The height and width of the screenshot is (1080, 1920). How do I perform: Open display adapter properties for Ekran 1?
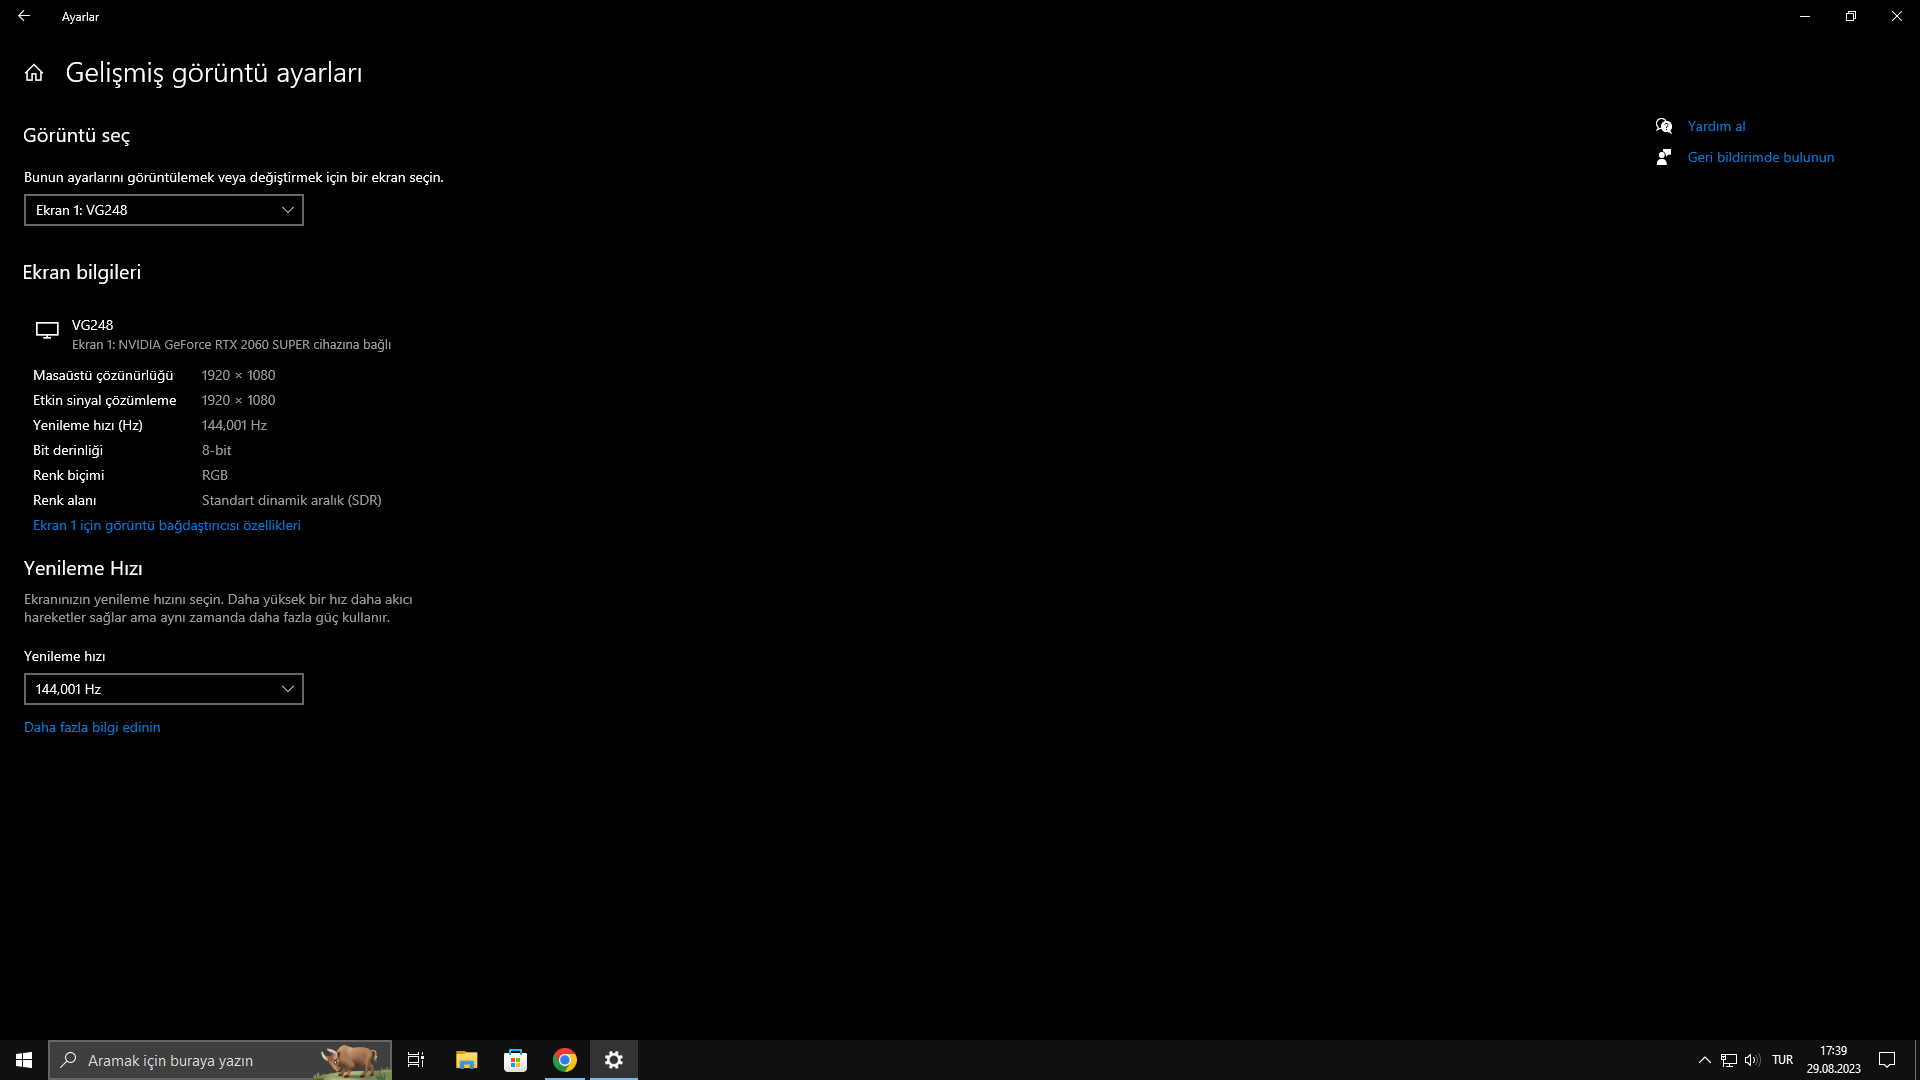coord(166,525)
